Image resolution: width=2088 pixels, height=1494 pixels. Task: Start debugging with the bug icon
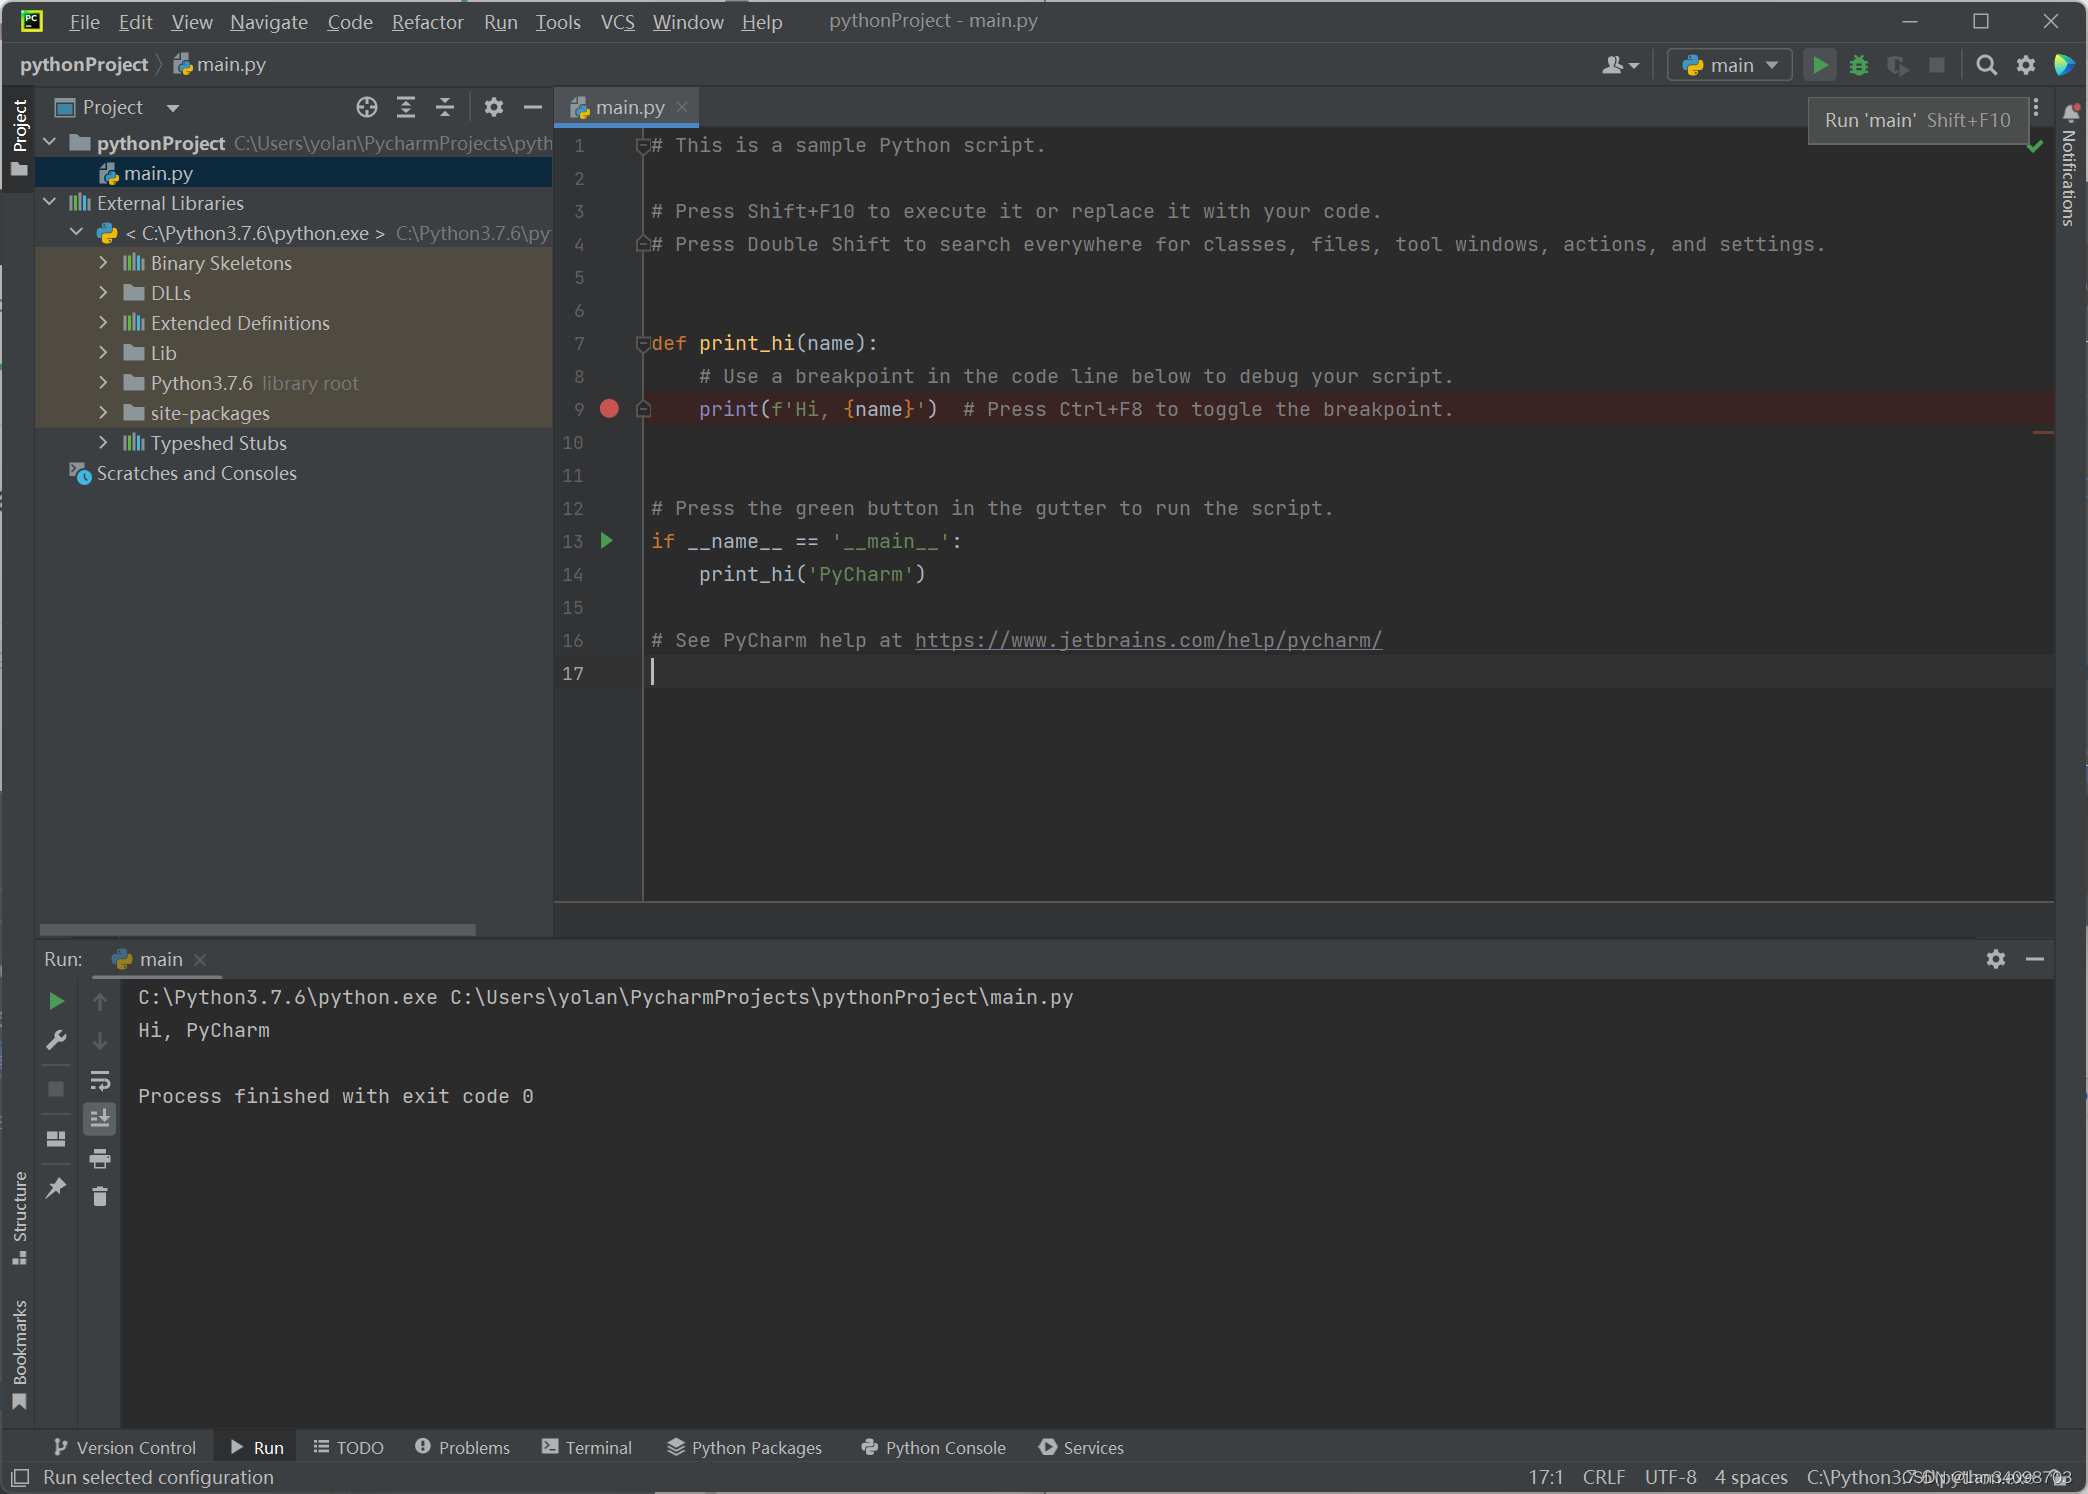coord(1859,65)
